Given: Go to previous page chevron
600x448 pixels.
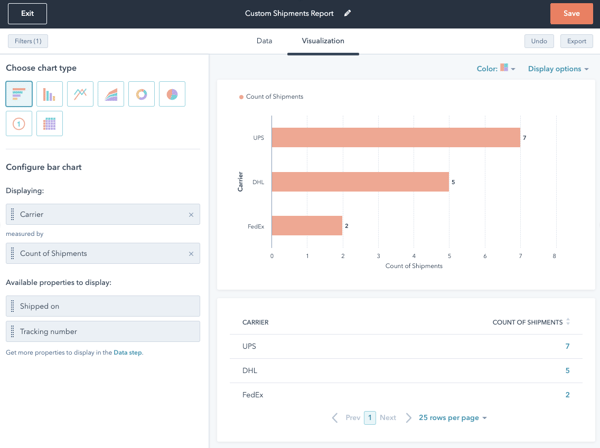Looking at the screenshot, I should coord(335,418).
